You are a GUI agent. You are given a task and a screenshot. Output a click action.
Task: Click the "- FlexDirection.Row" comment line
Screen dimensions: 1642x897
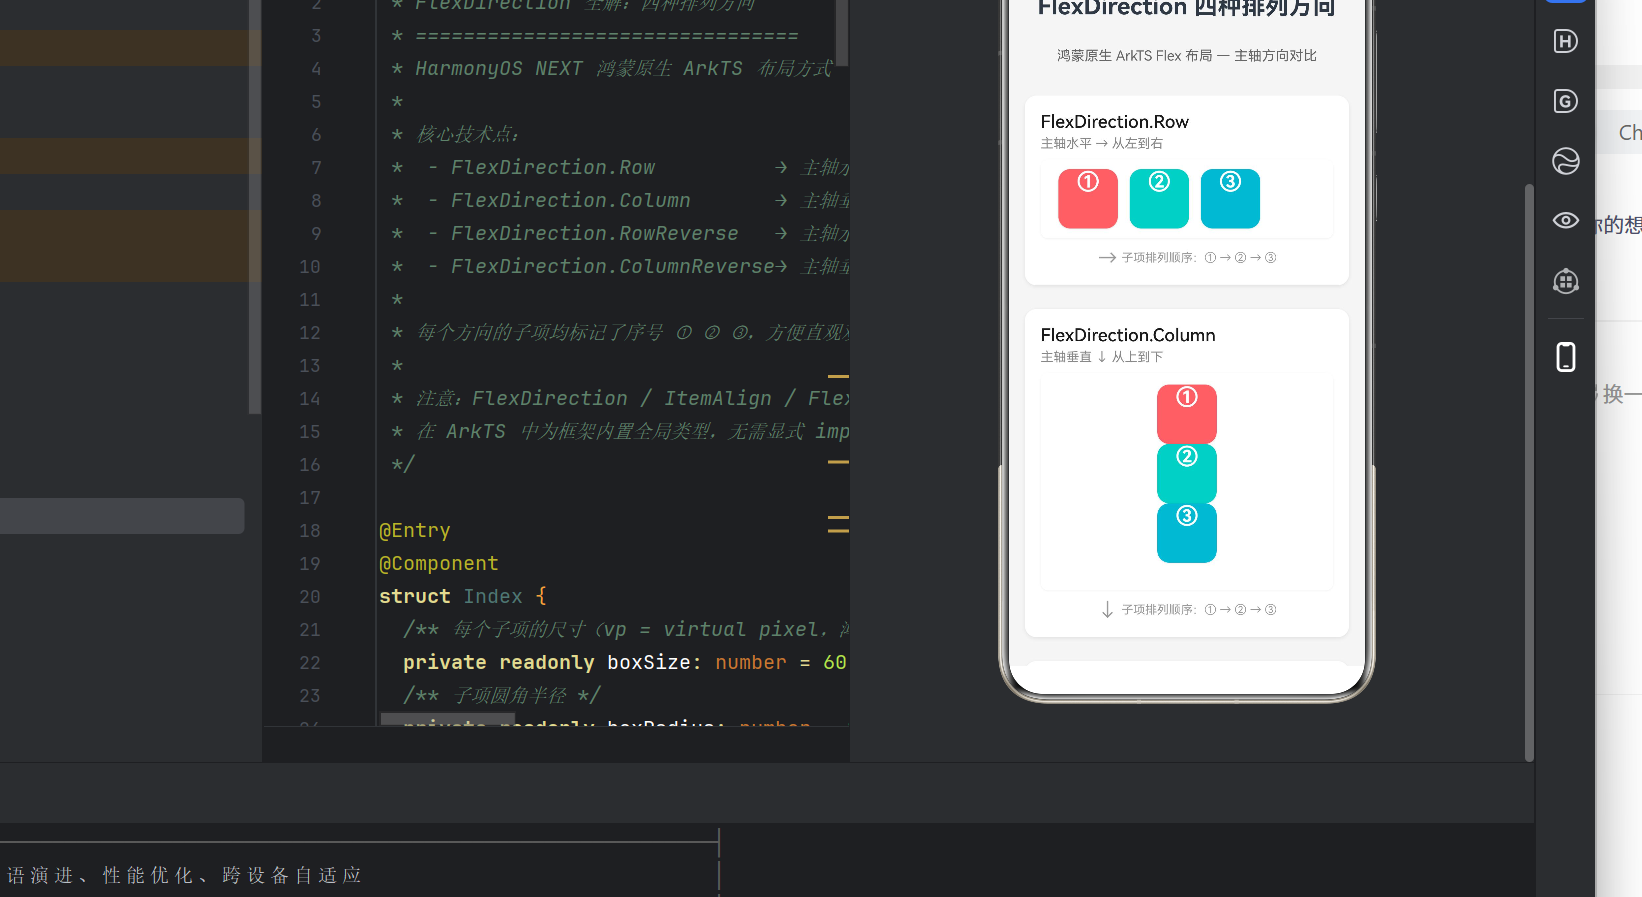coord(620,168)
